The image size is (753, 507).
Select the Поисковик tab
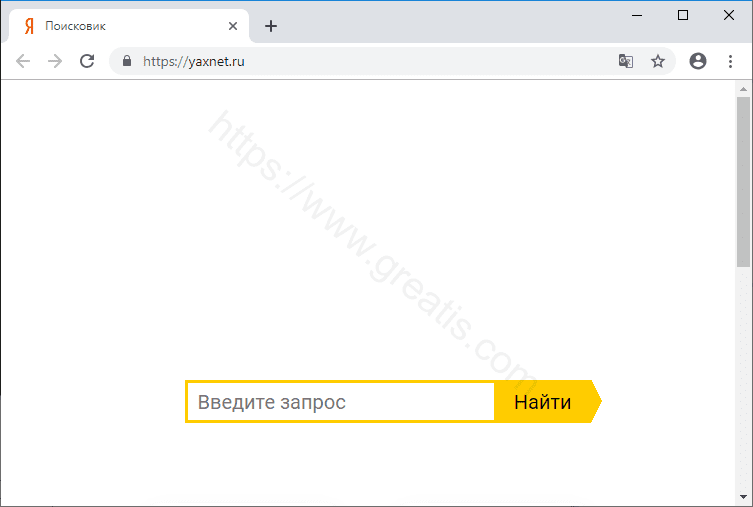click(x=120, y=26)
